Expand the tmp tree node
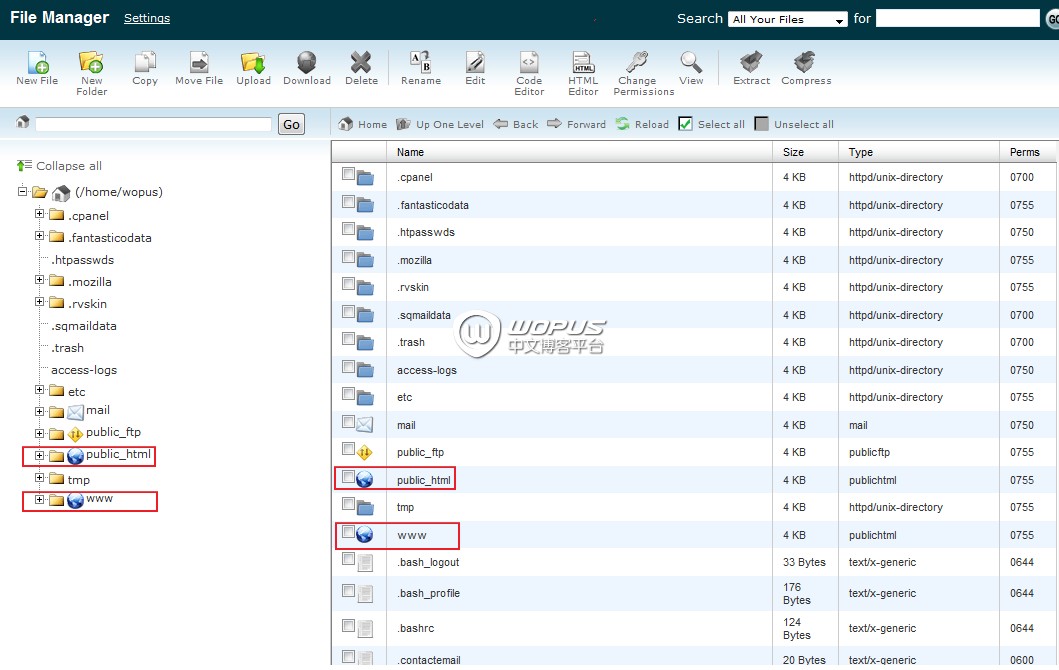The height and width of the screenshot is (670, 1059). 39,478
